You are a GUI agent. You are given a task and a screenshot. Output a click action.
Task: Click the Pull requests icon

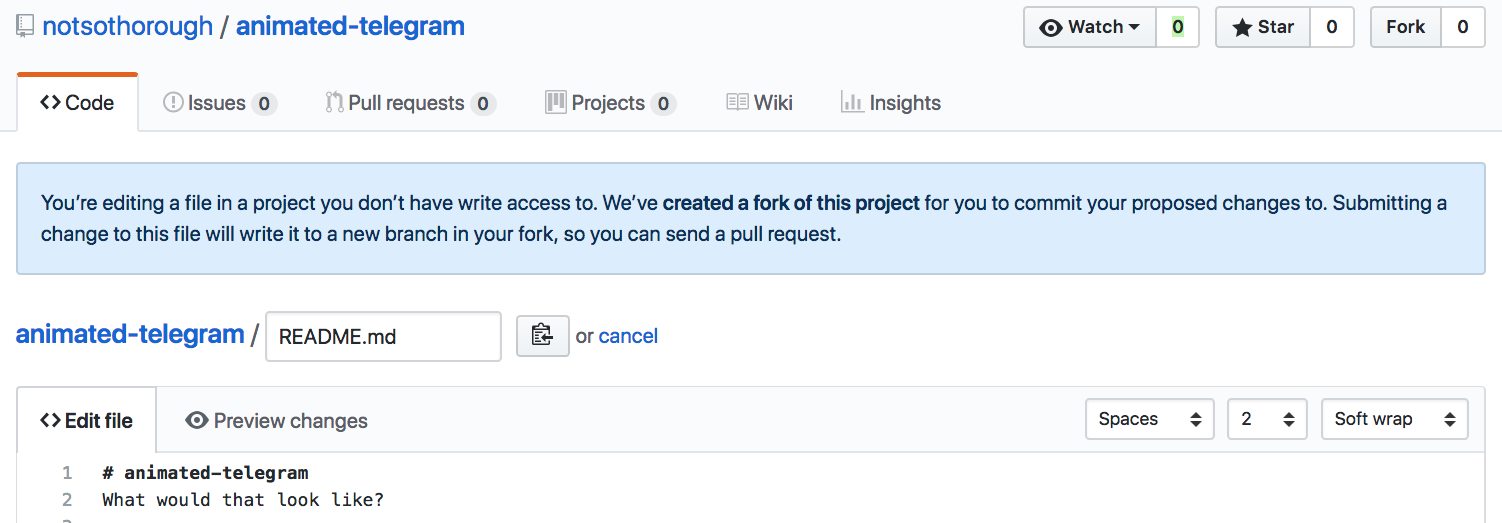pyautogui.click(x=334, y=102)
